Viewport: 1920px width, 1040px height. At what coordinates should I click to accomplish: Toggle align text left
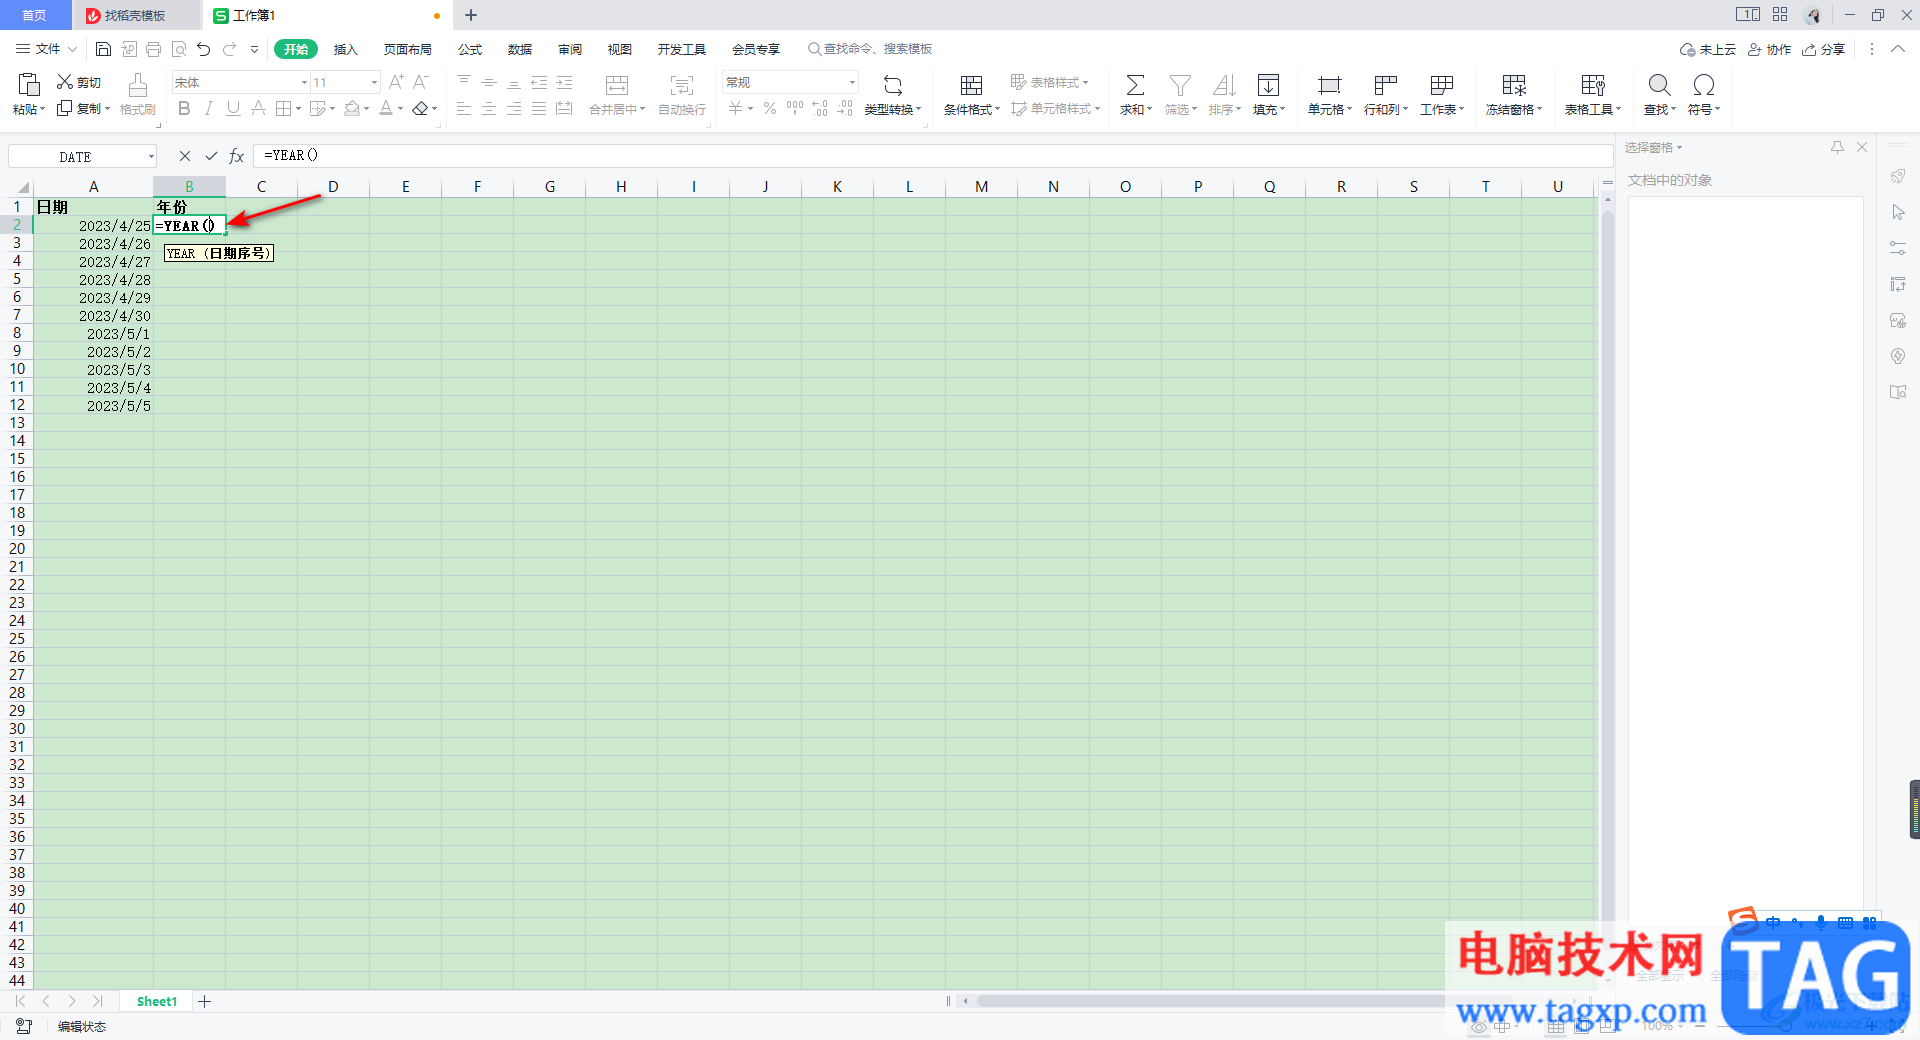coord(464,108)
